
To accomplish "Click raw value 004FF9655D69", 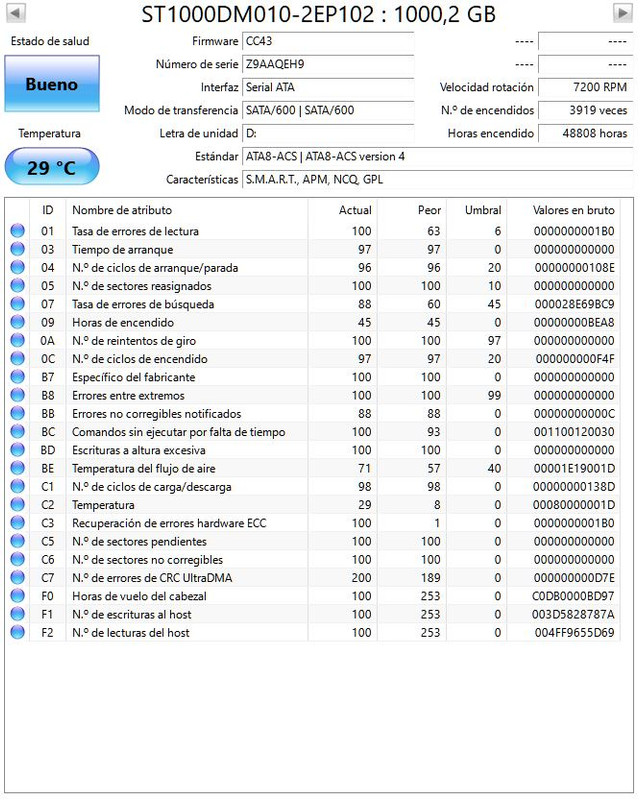I will 574,633.
